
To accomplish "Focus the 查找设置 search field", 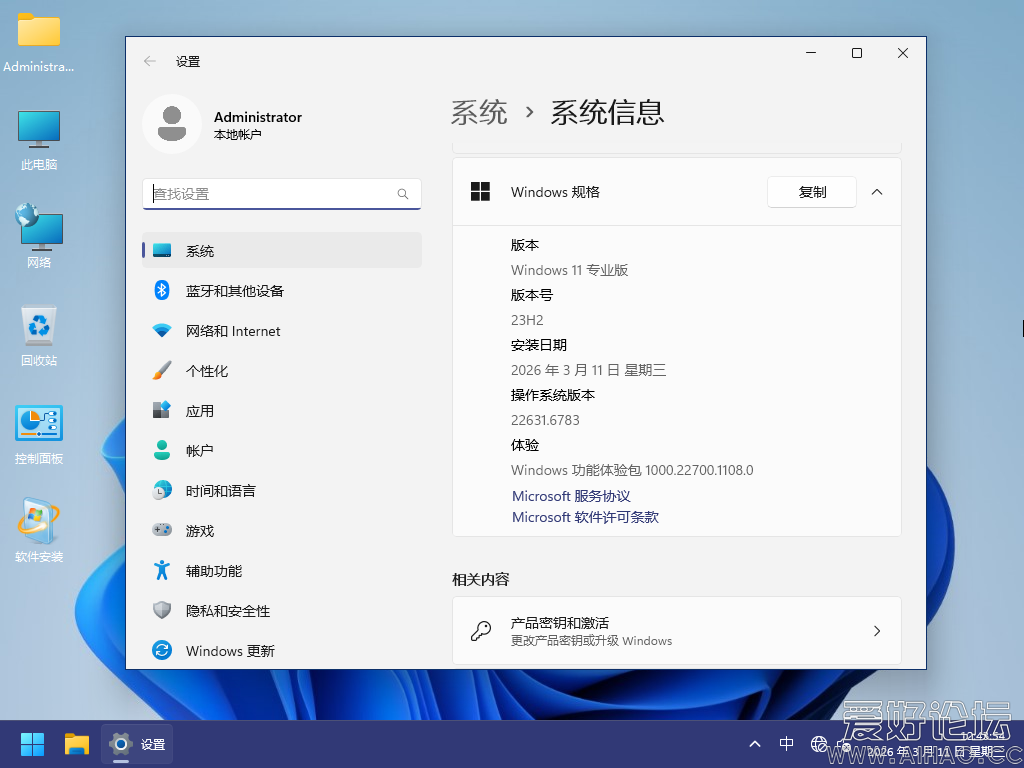I will 281,194.
